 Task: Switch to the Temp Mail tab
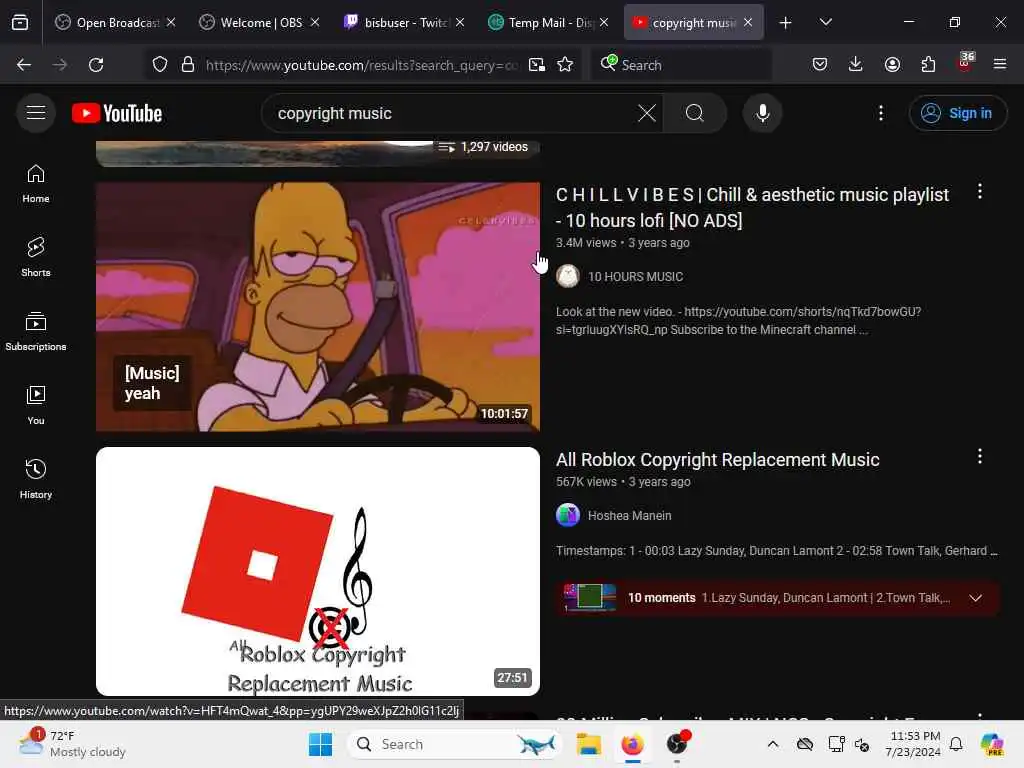tap(549, 22)
